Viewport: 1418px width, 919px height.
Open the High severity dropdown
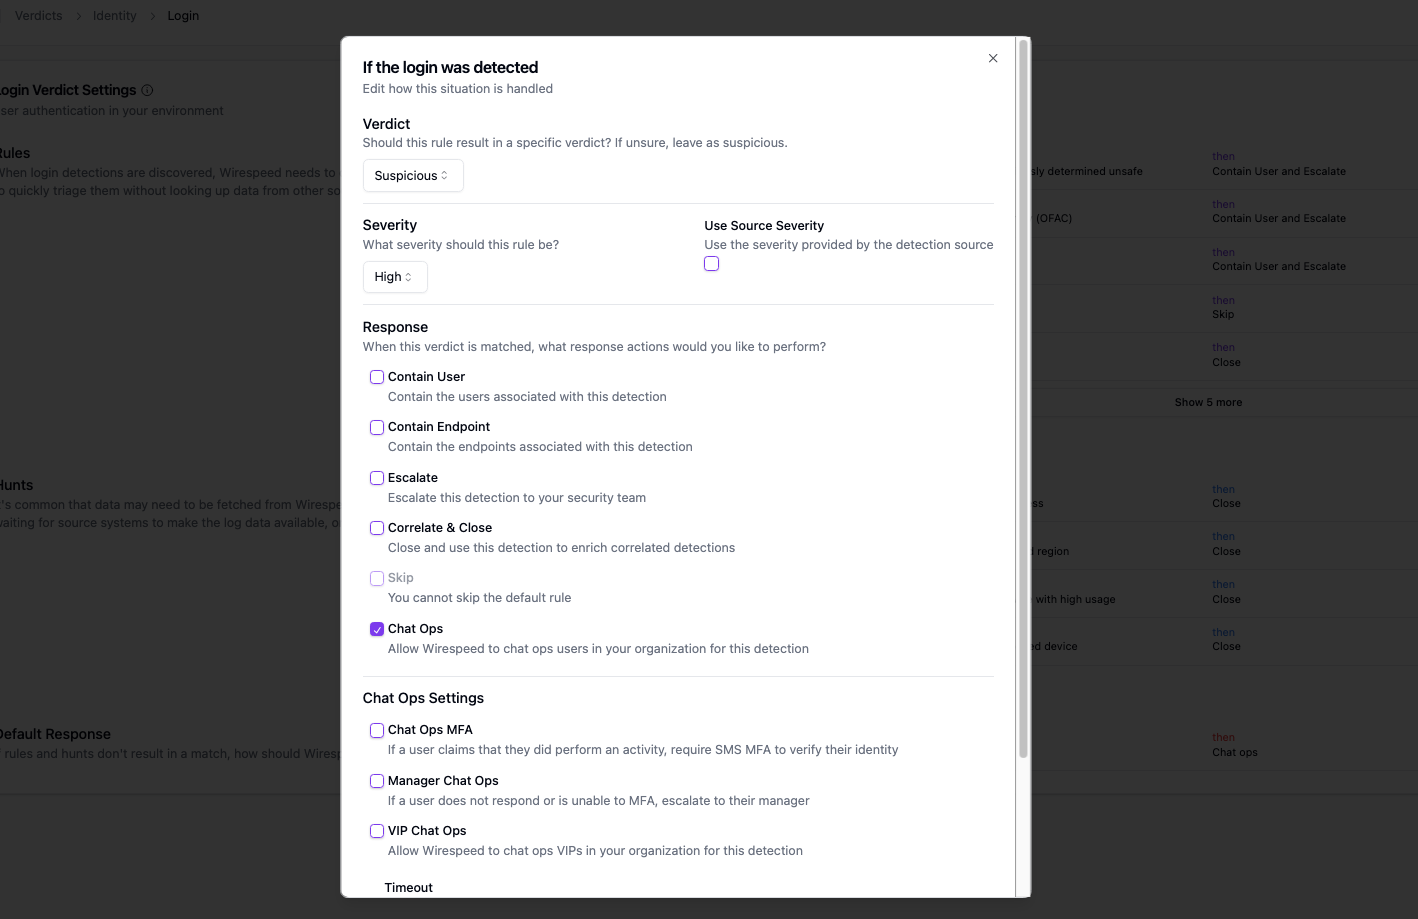pyautogui.click(x=394, y=277)
